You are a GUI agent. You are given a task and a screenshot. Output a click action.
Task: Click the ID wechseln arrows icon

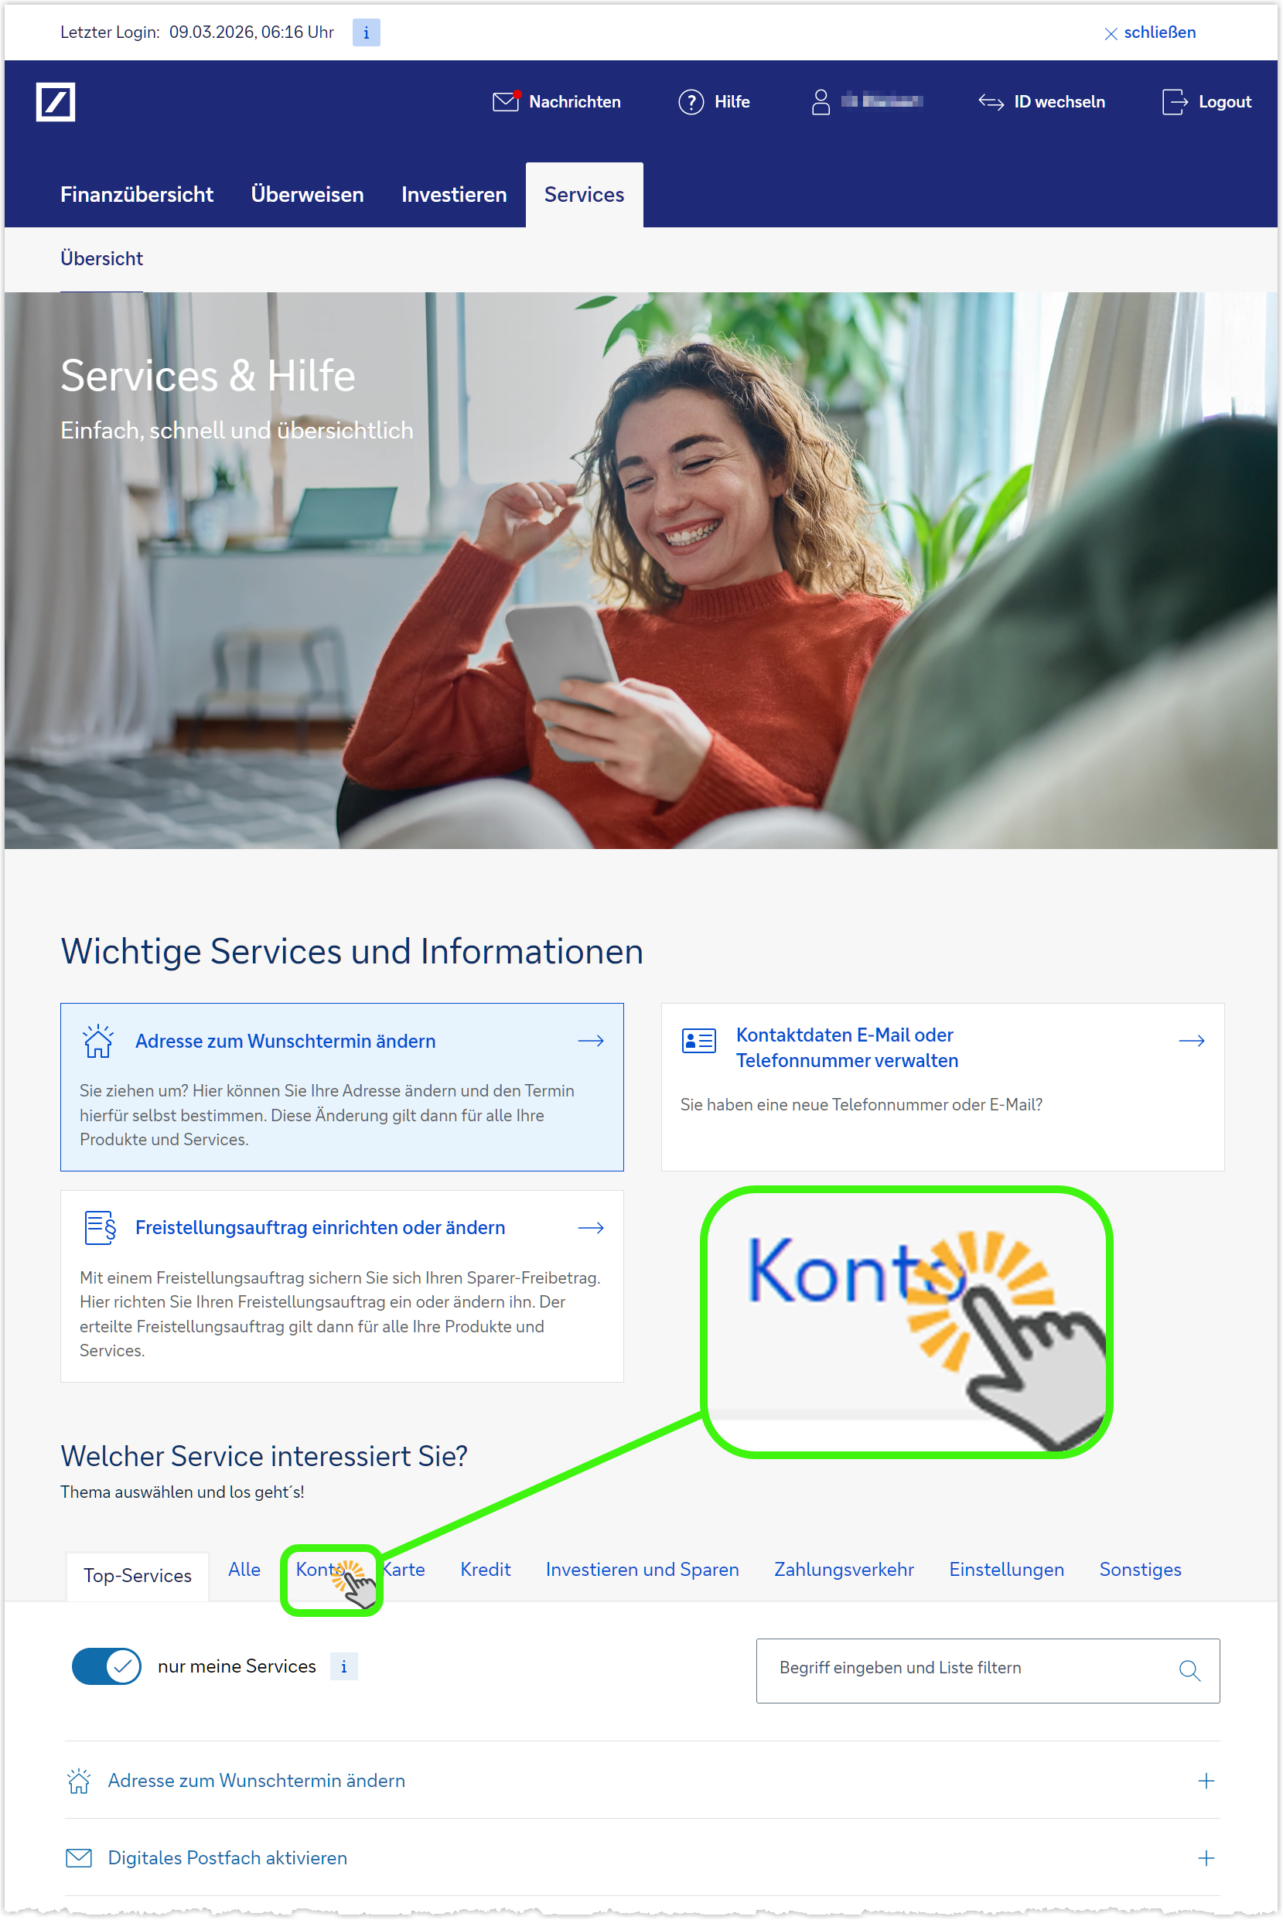(991, 102)
